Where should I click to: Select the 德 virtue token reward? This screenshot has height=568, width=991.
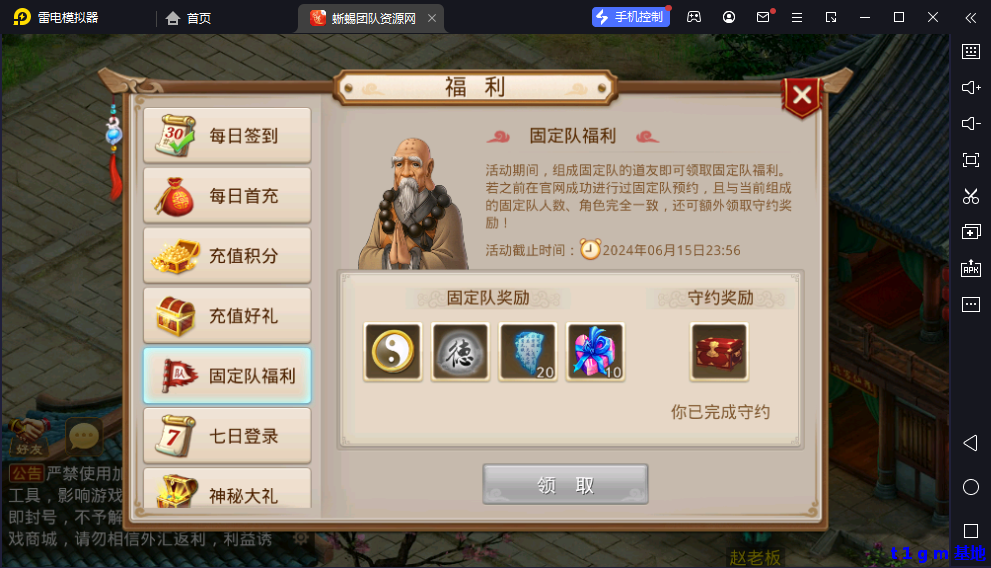pyautogui.click(x=460, y=352)
